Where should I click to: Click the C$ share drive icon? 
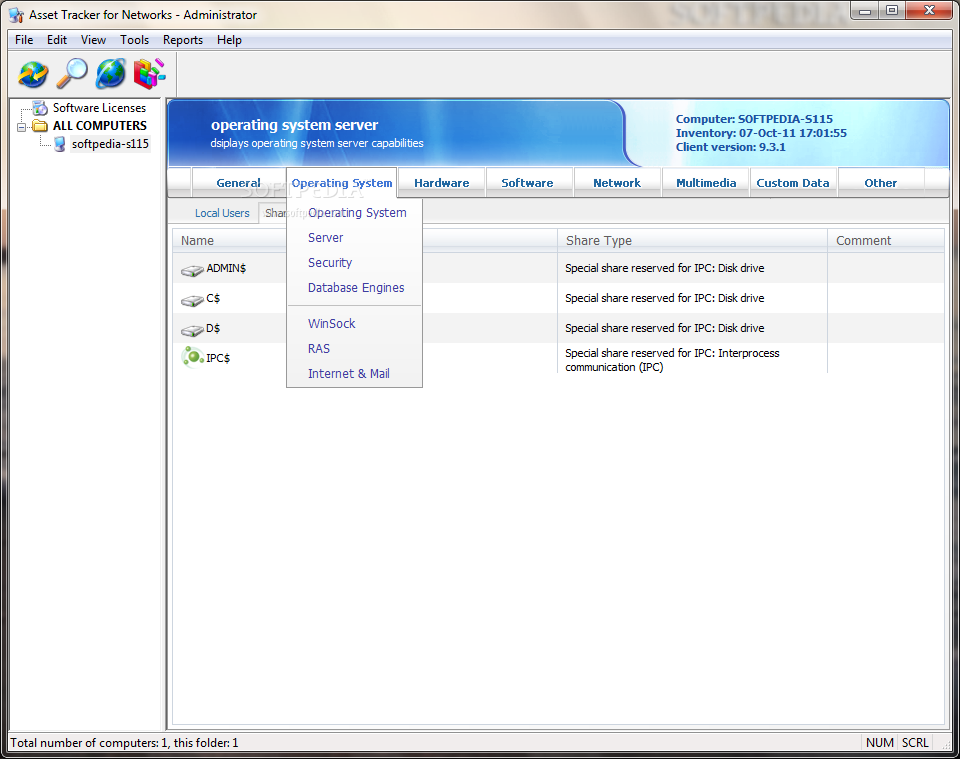point(192,300)
